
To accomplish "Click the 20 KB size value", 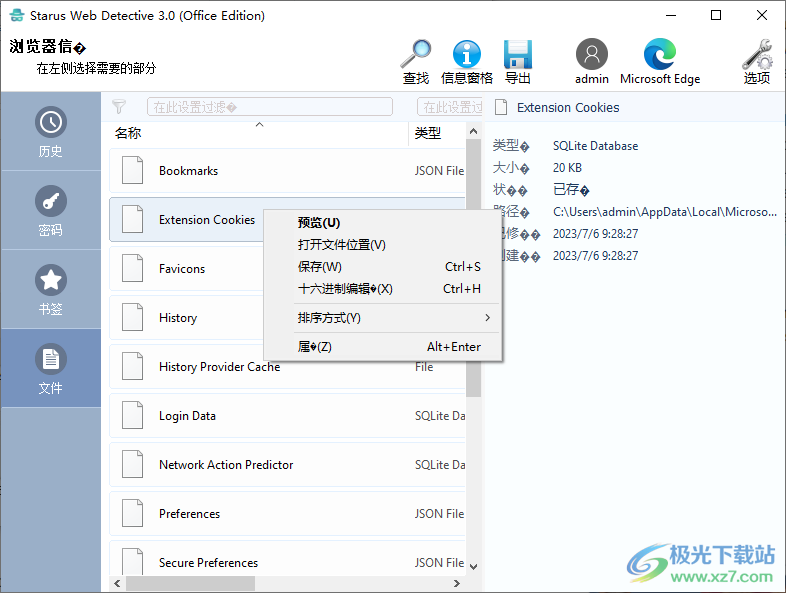I will tap(567, 168).
